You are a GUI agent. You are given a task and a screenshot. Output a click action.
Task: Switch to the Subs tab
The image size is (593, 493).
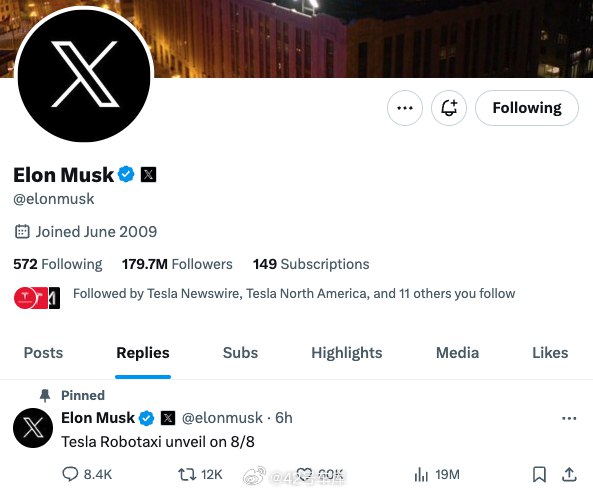pos(241,353)
